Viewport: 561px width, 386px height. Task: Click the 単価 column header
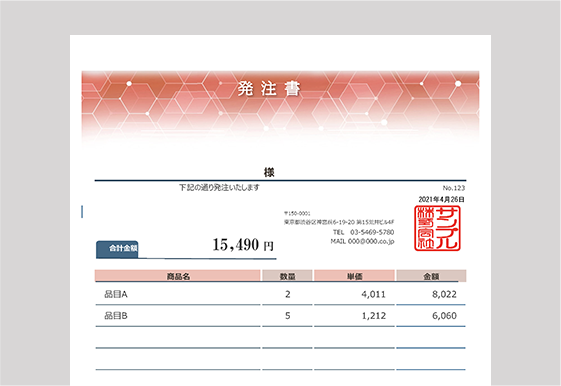354,276
